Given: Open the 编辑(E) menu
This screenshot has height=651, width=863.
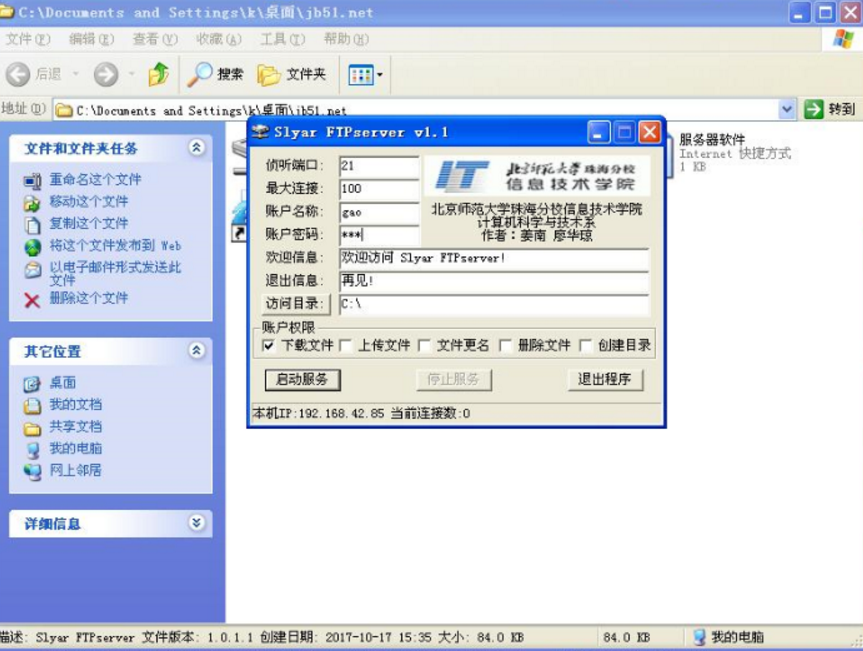Looking at the screenshot, I should coord(91,39).
